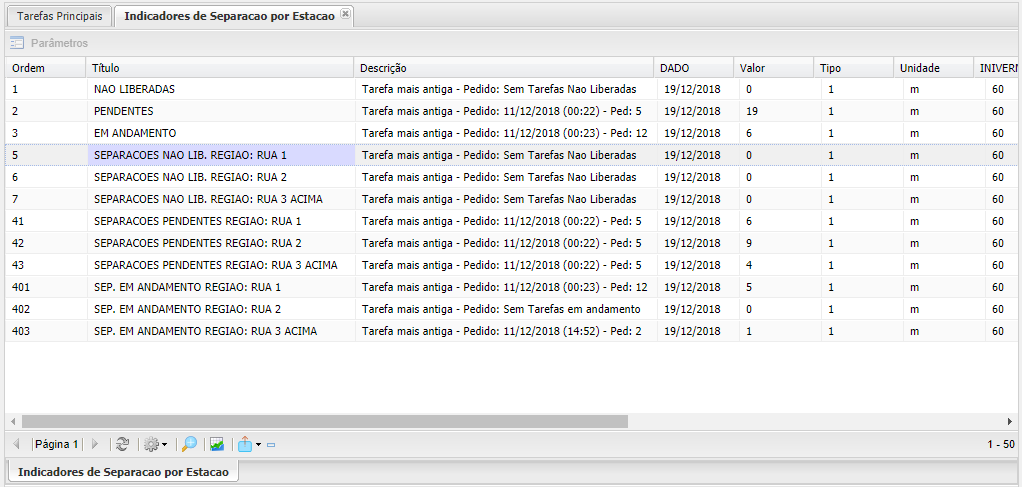Go to next page arrow
This screenshot has height=487, width=1022.
coord(95,444)
